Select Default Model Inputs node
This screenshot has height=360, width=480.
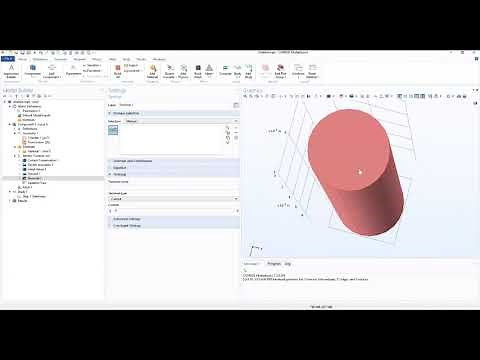(34, 115)
